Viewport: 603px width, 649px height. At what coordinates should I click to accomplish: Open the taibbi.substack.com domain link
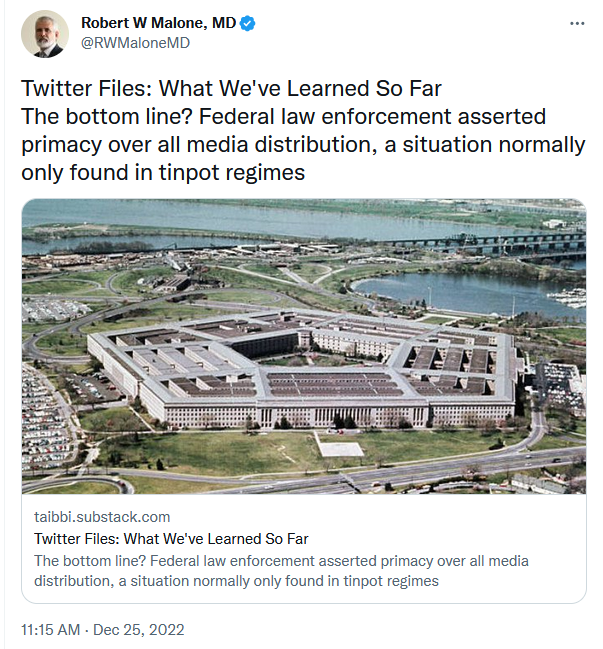pos(102,517)
